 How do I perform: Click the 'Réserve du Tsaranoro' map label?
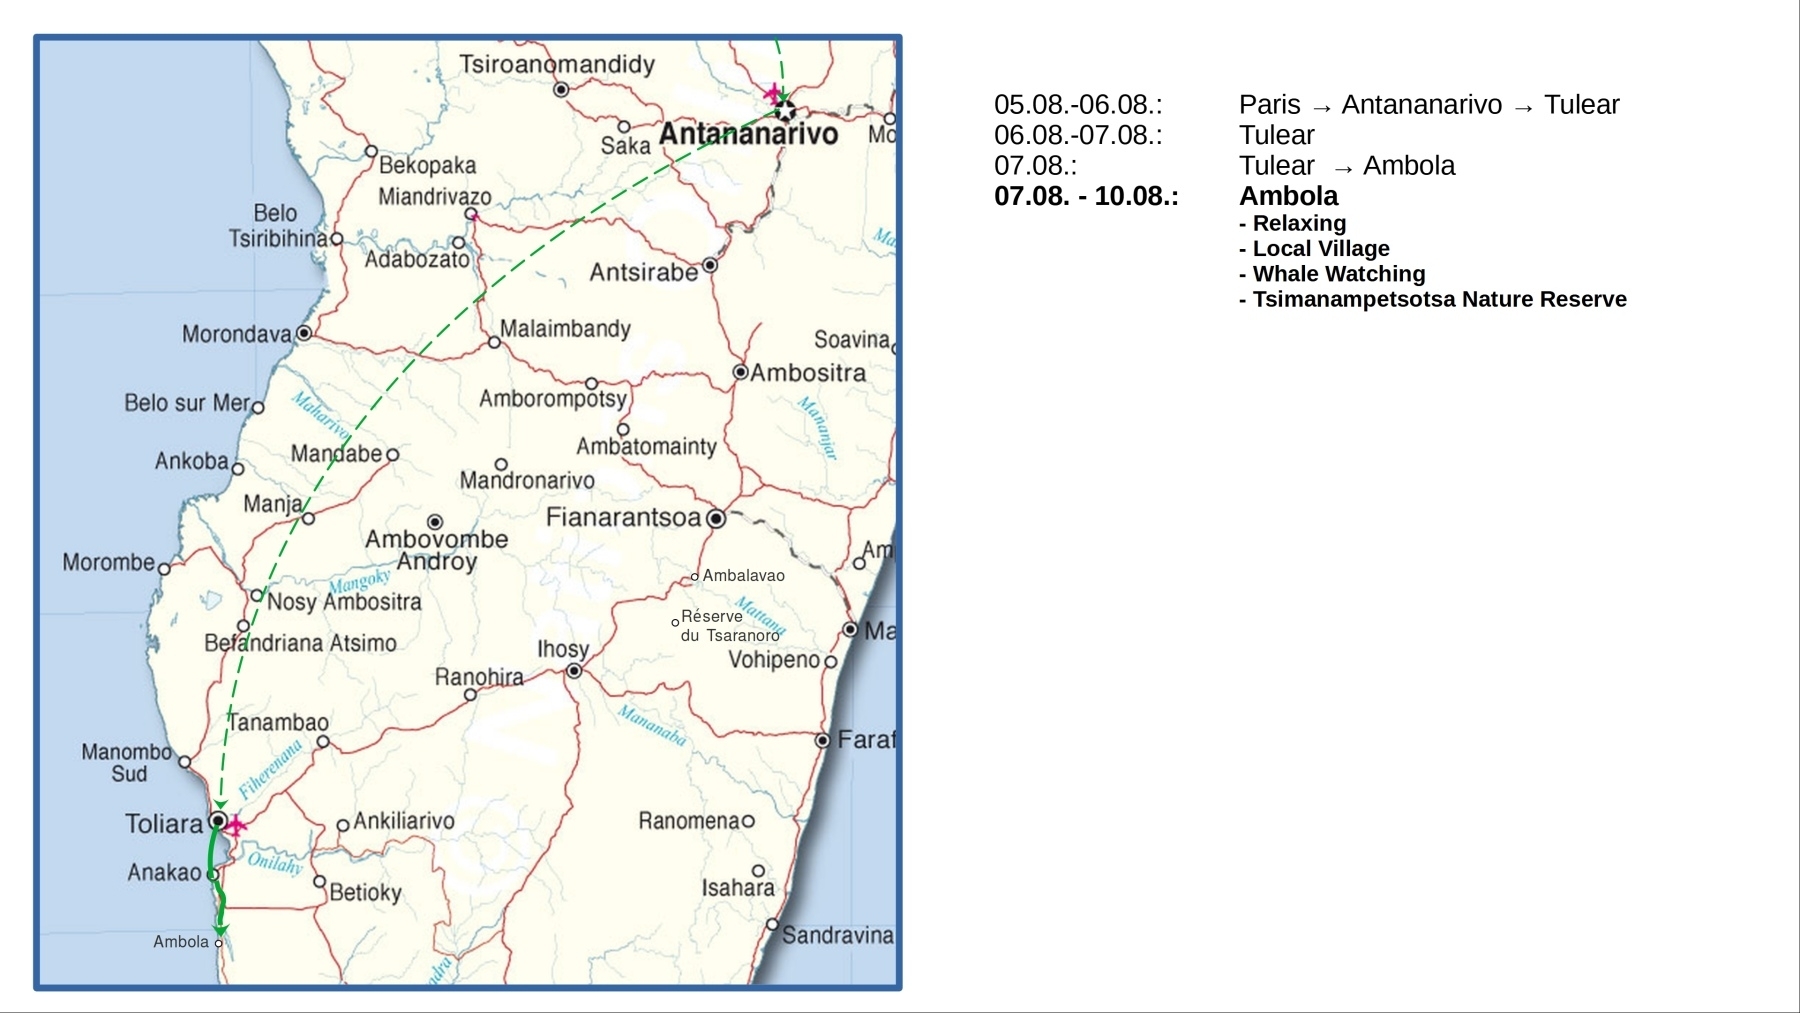(729, 626)
